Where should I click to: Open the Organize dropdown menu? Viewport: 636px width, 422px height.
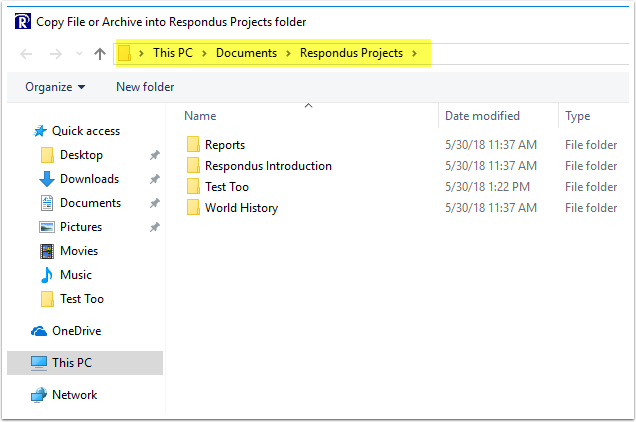point(55,87)
